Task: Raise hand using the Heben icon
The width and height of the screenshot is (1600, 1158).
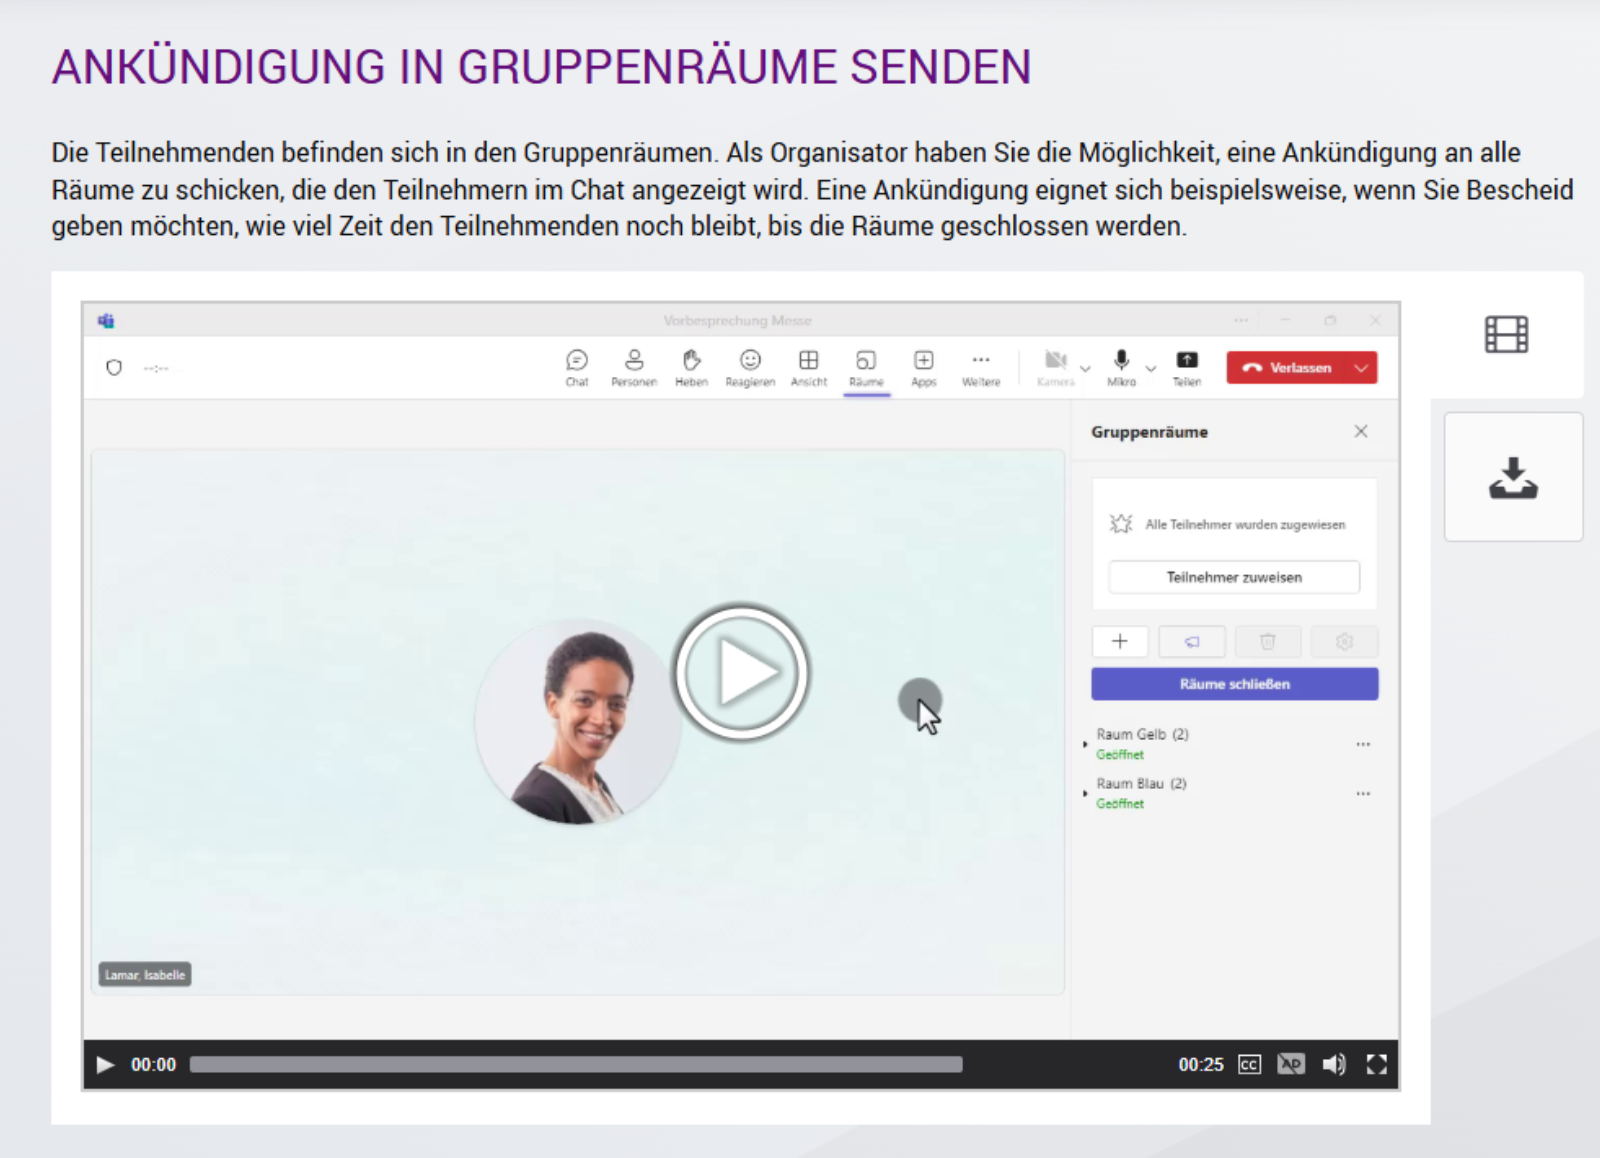Action: 691,367
